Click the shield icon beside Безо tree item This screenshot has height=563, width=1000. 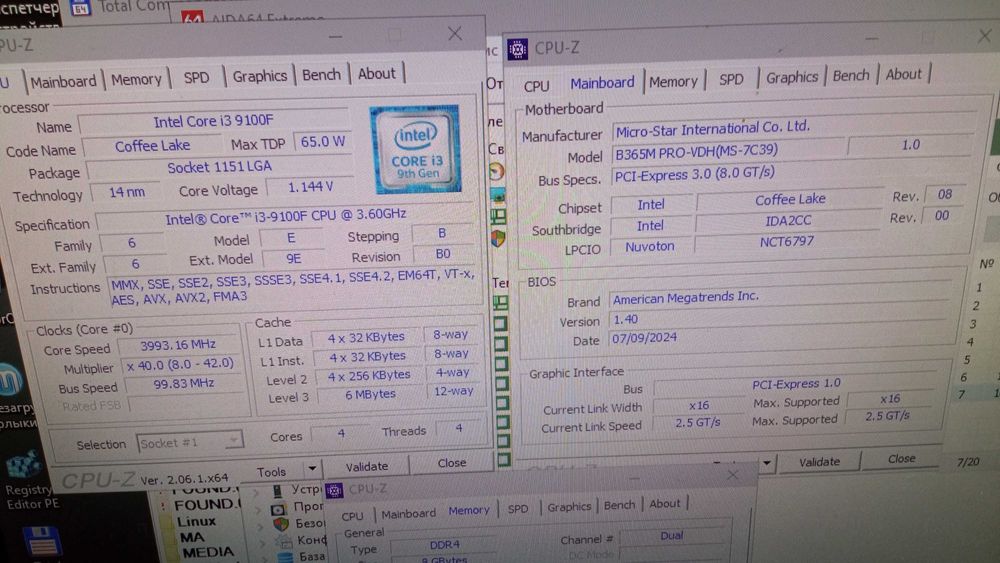click(x=281, y=525)
